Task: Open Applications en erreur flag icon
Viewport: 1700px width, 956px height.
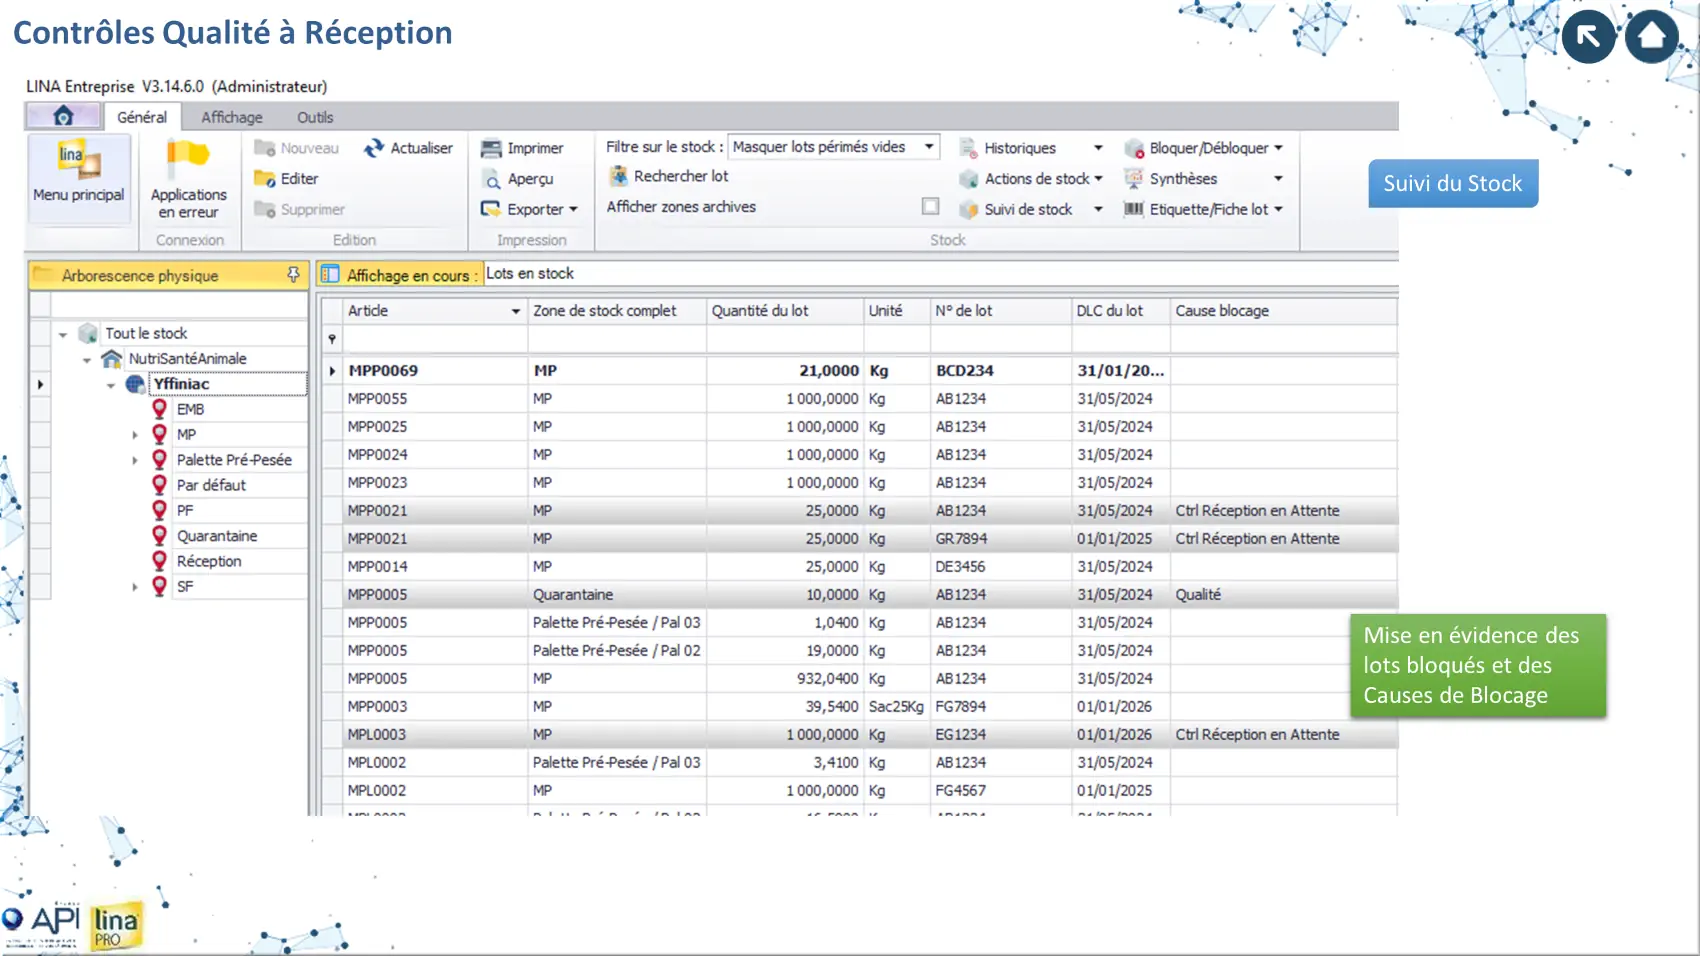Action: point(188,158)
